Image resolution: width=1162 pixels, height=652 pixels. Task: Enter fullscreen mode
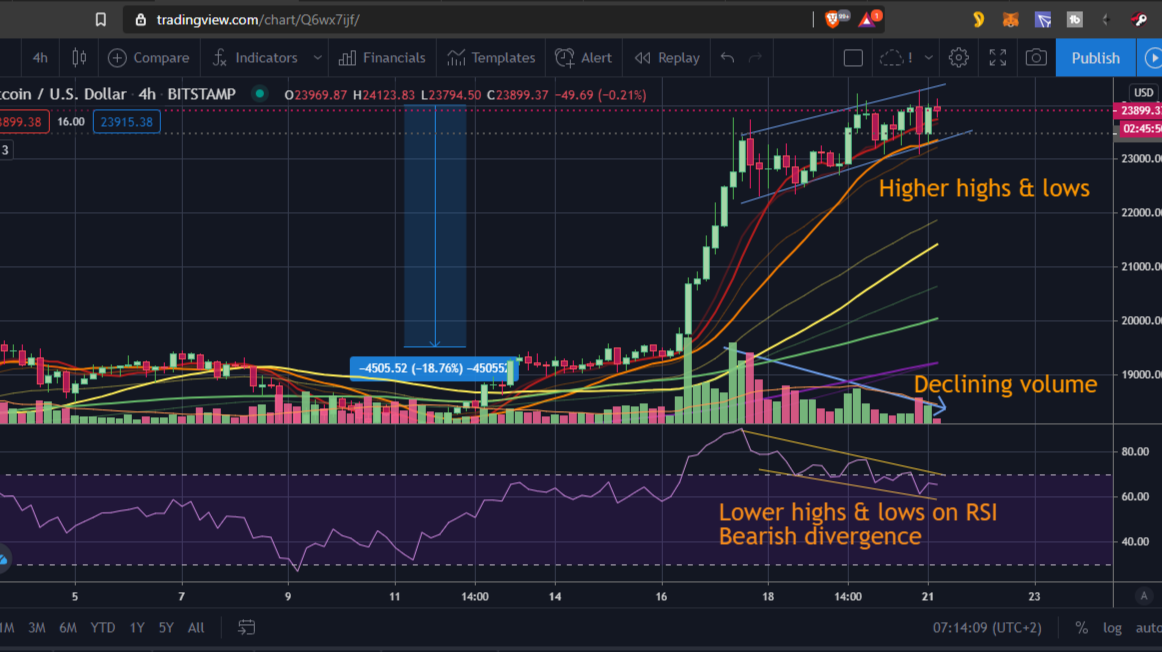[x=997, y=58]
